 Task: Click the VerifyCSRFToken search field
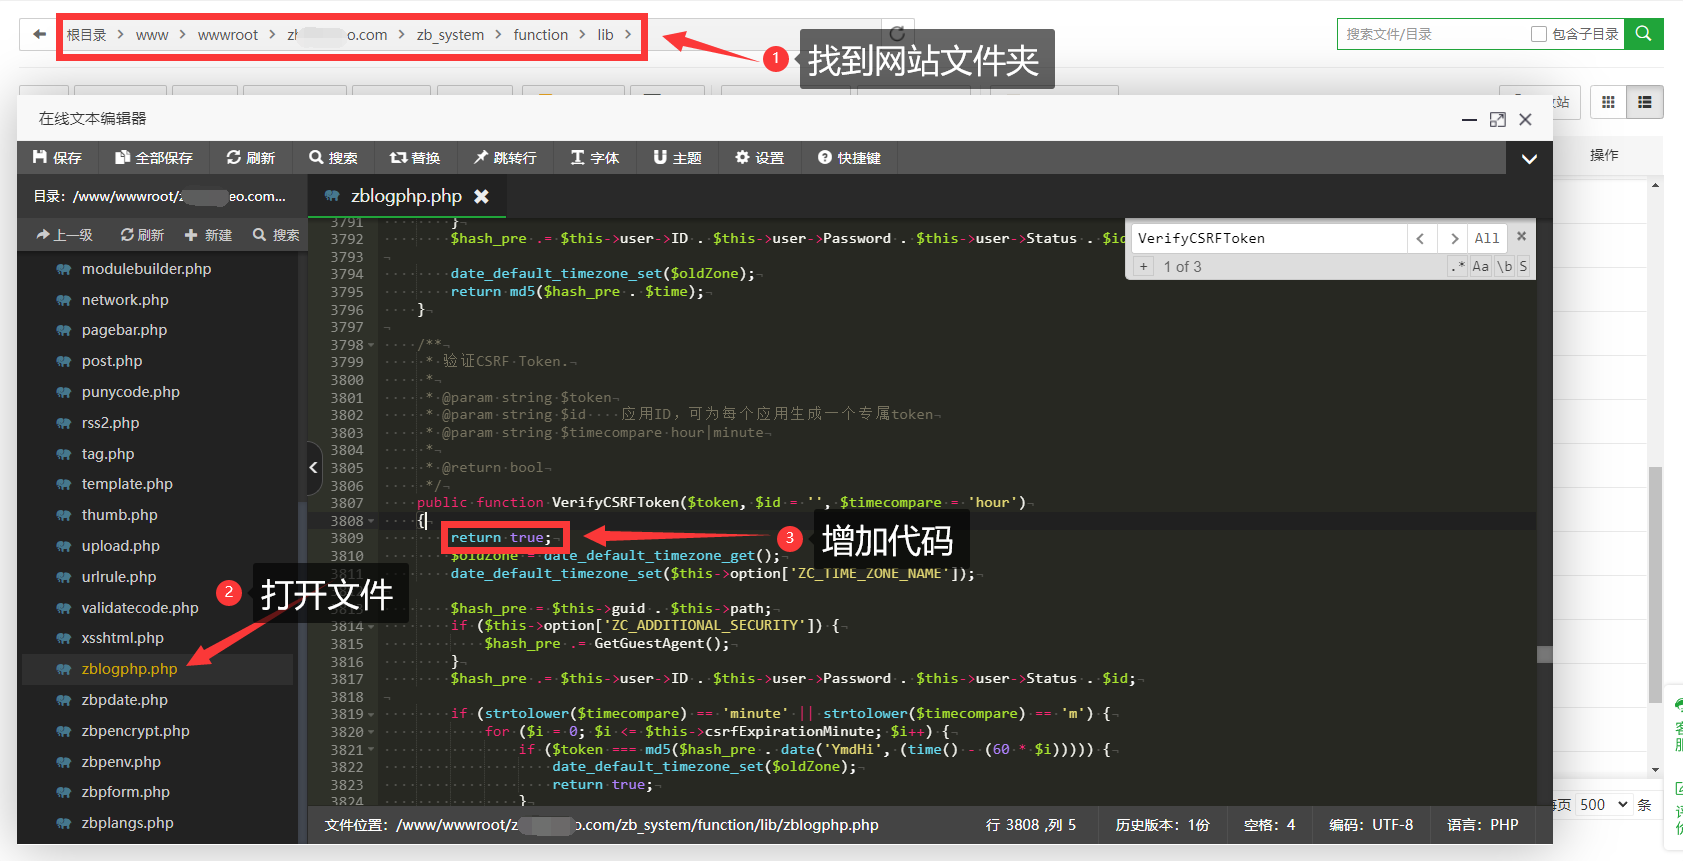click(1269, 238)
